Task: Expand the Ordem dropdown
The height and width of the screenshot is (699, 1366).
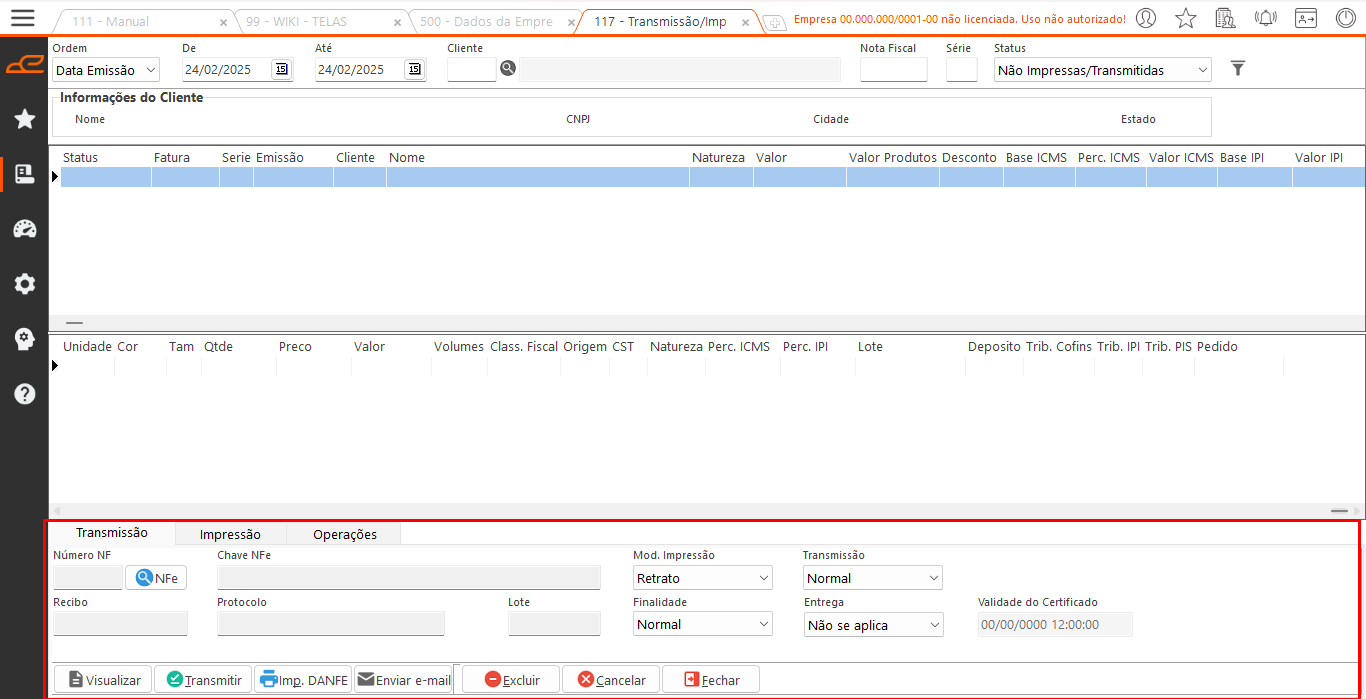Action: point(106,70)
